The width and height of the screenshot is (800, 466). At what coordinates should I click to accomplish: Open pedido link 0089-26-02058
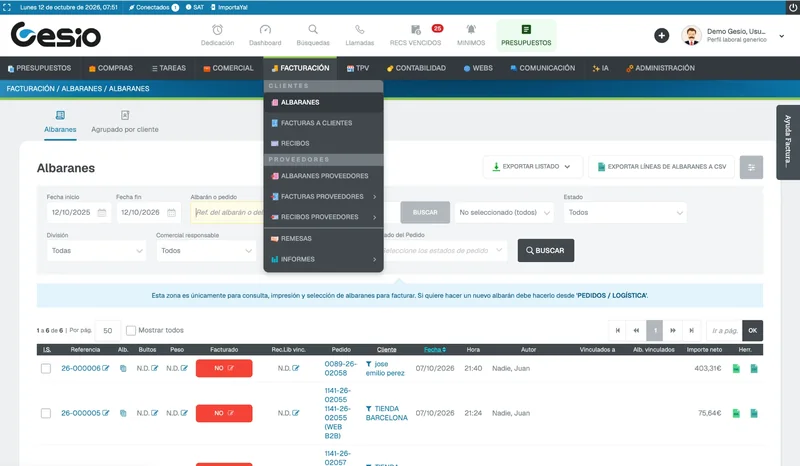point(340,369)
